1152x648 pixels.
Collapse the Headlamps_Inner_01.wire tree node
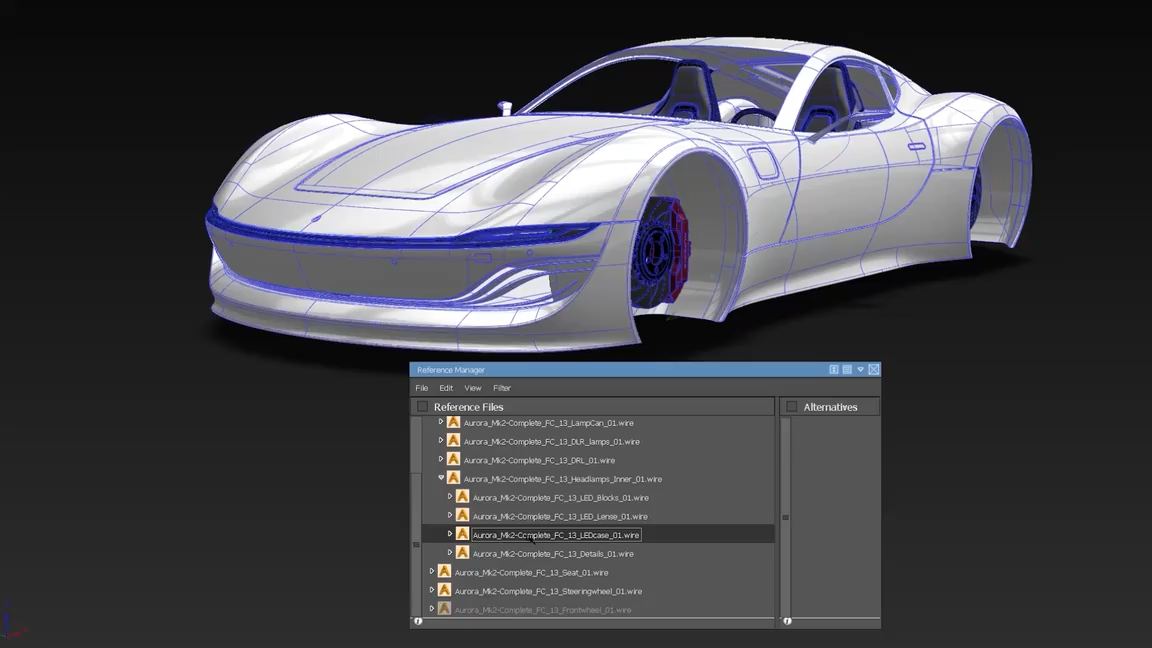coord(441,478)
